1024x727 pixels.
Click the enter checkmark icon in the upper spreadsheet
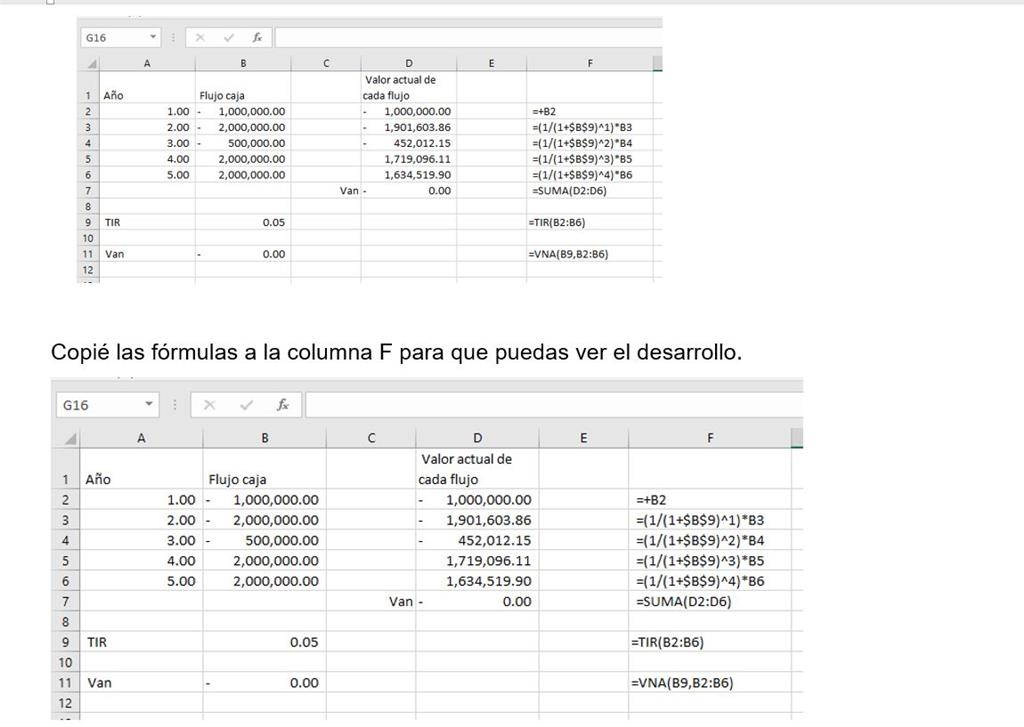(229, 38)
